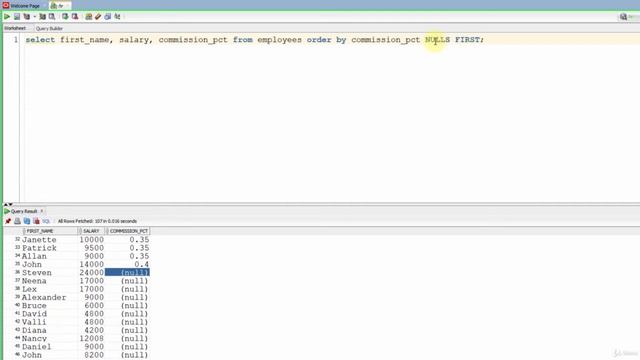The width and height of the screenshot is (640, 360).
Task: Select salary cell 24000
Action: 91,272
